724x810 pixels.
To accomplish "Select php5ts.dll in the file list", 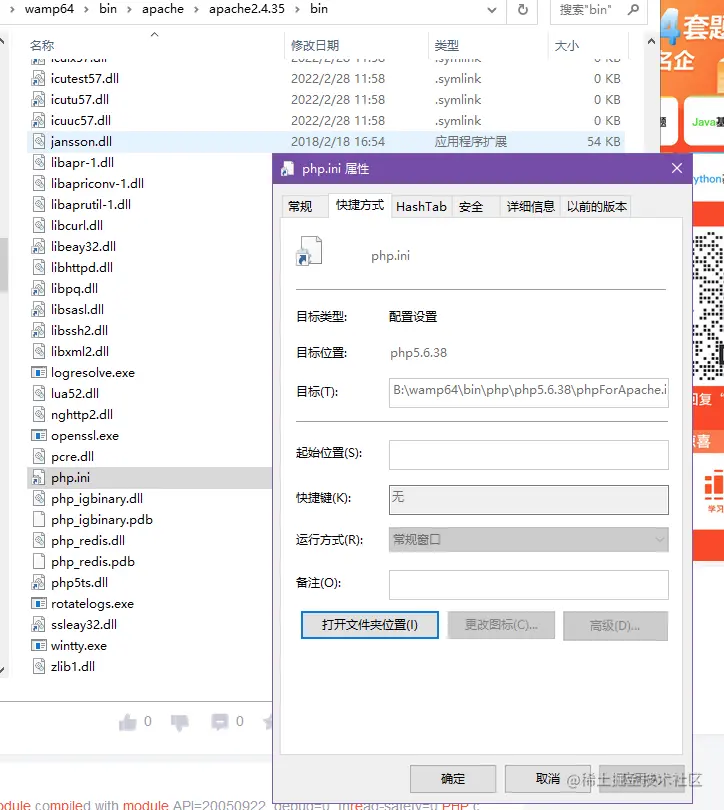I will [80, 583].
